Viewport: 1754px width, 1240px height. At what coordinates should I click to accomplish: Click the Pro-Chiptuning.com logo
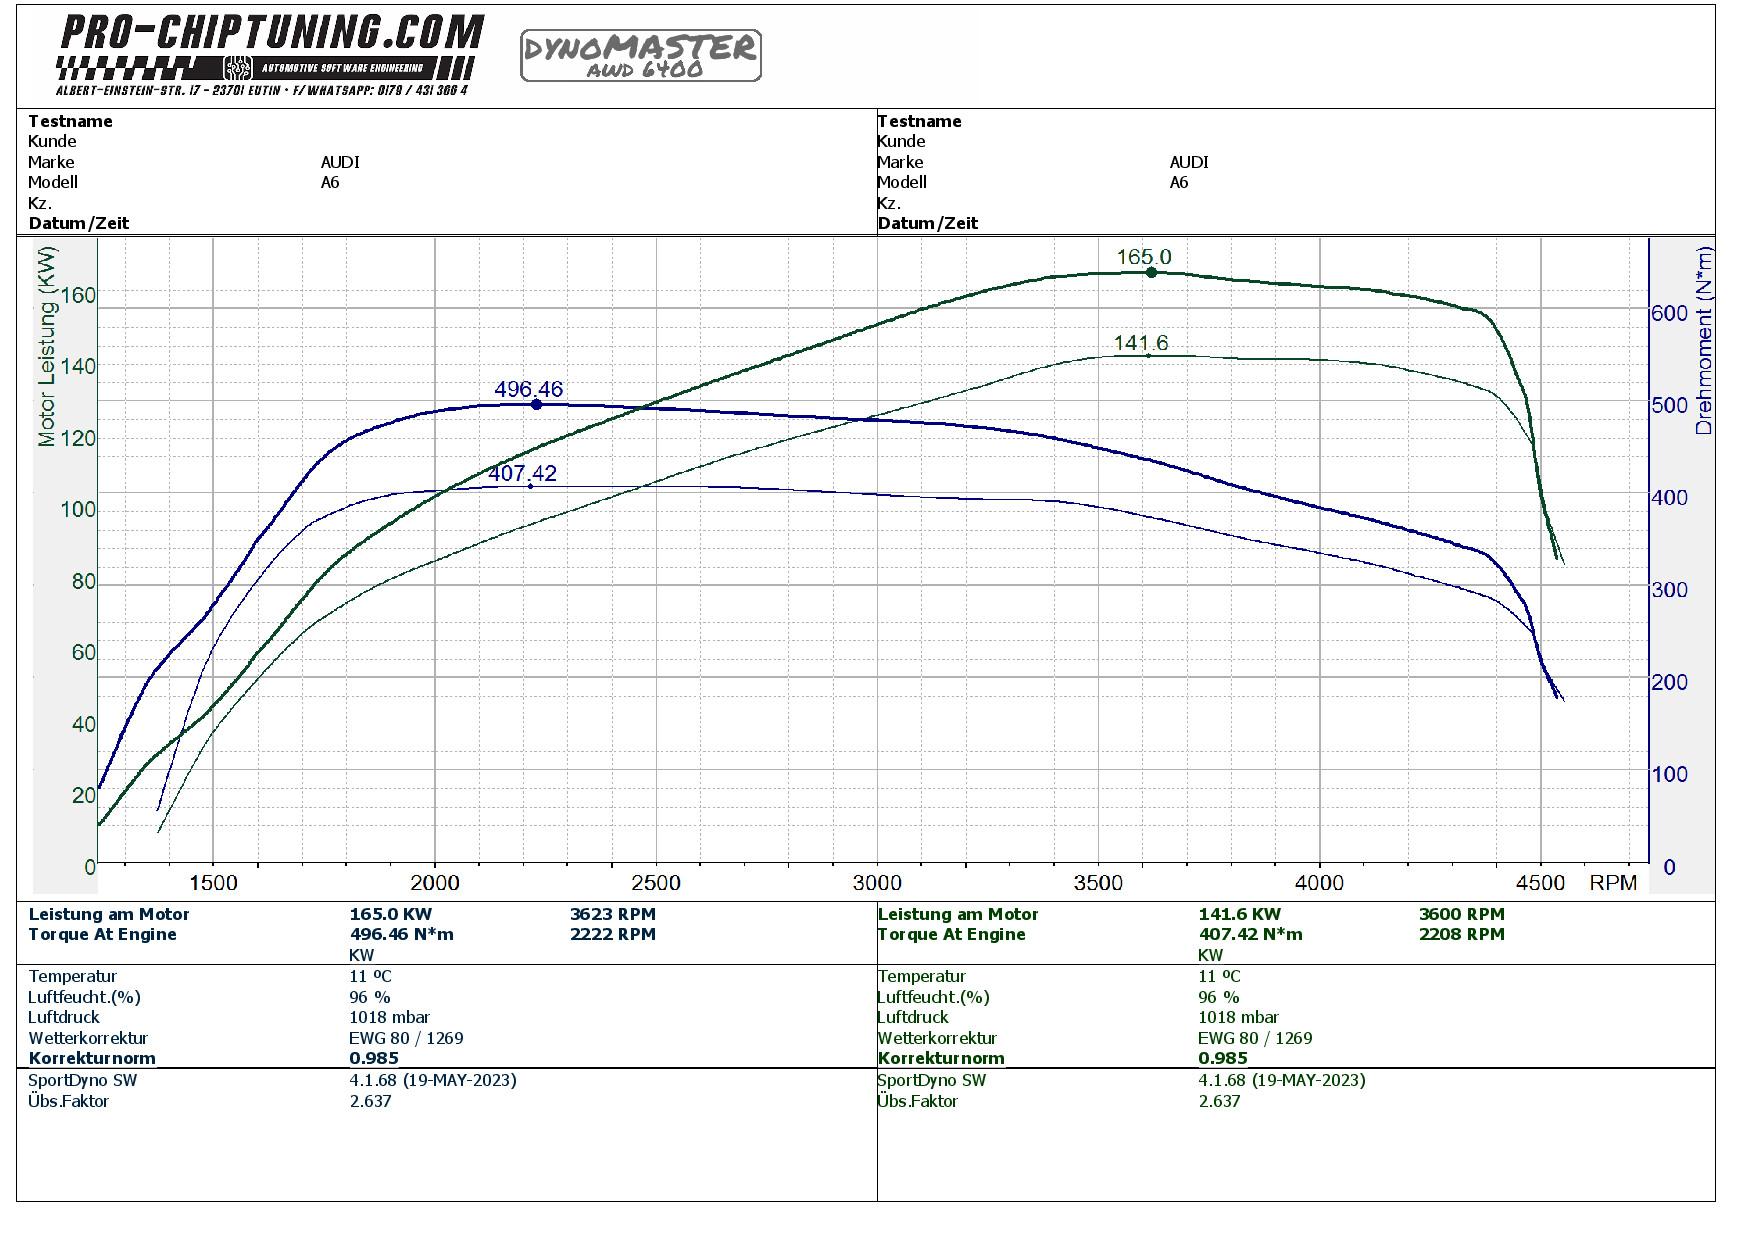270,35
